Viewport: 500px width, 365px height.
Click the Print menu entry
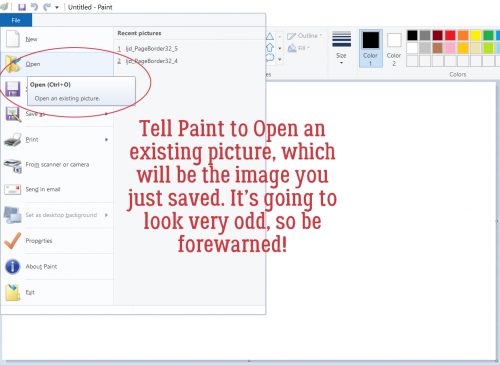(57, 139)
